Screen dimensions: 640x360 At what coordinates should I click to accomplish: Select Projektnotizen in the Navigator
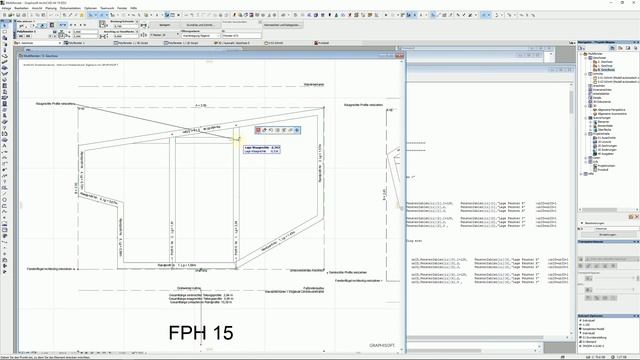(x=606, y=166)
